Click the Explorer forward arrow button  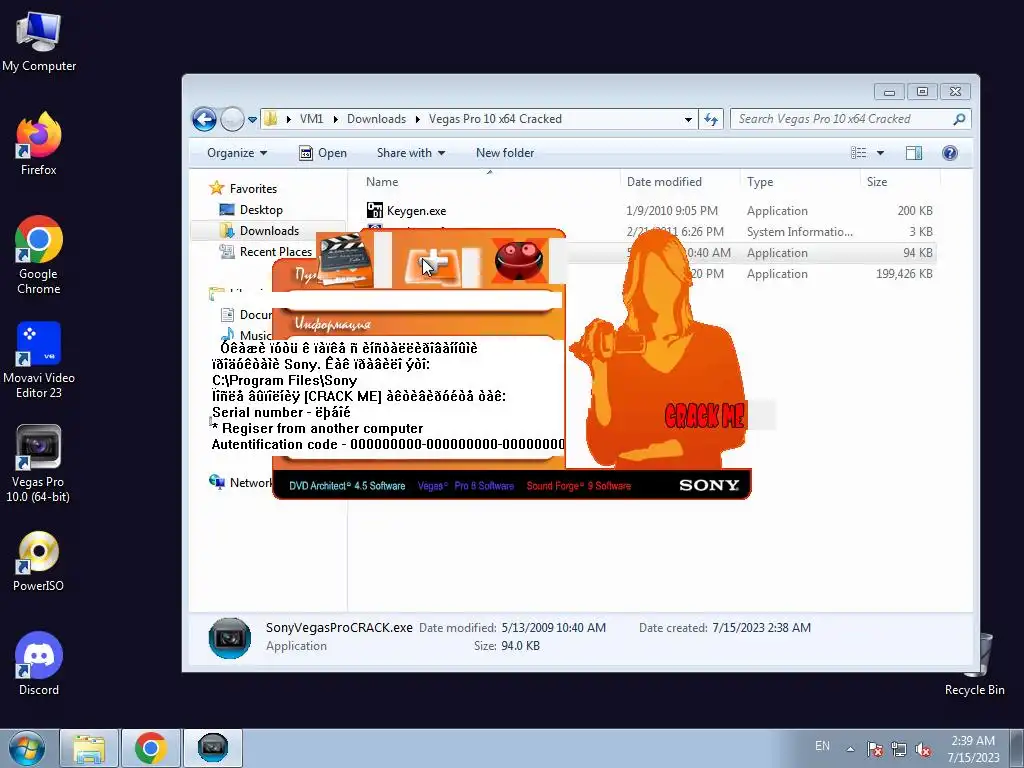click(232, 119)
